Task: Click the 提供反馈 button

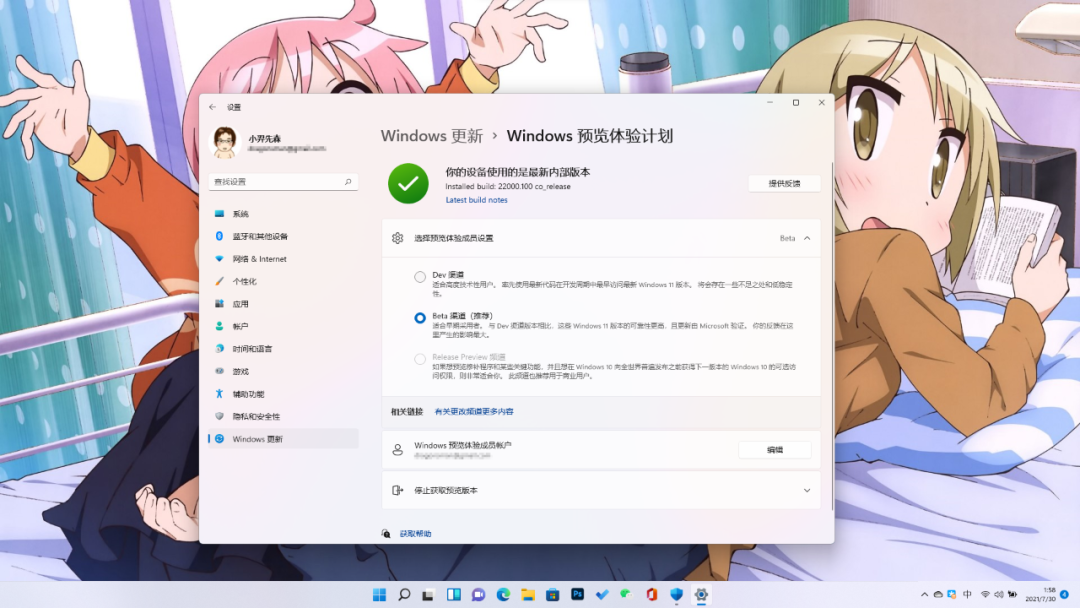Action: (784, 183)
